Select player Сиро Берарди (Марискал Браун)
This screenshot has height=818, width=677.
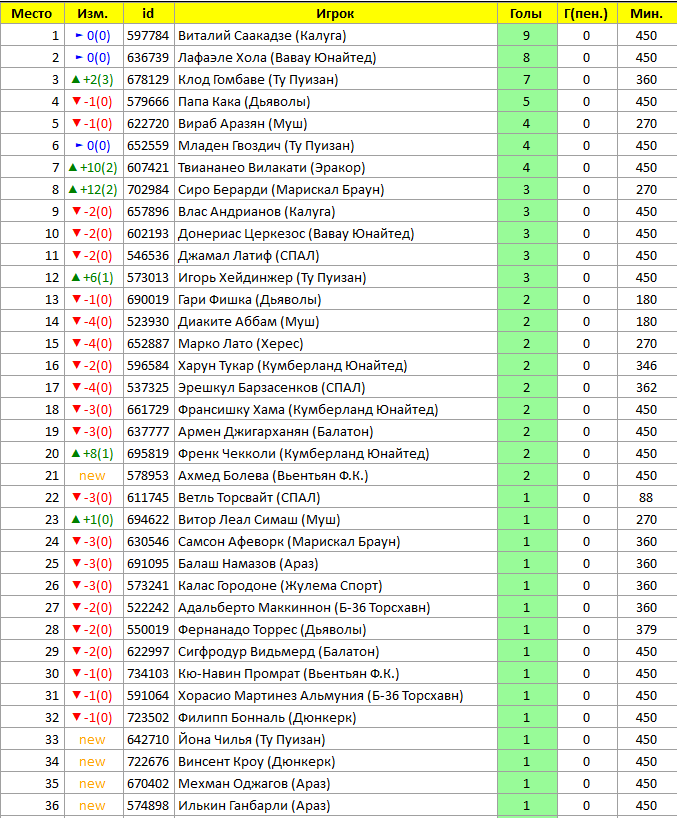point(281,189)
